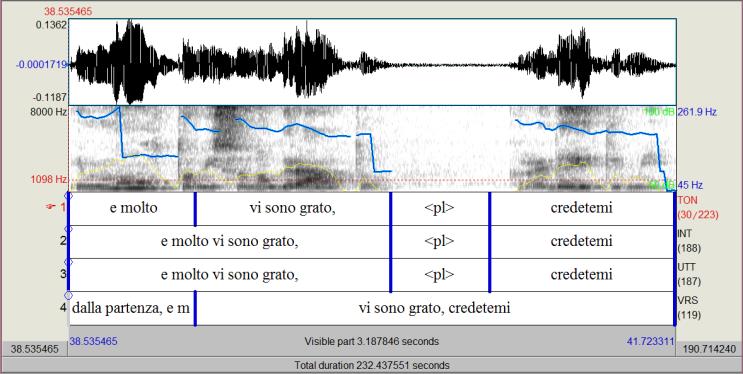Play the preceding 38.535465 seconds segment
Viewport: 743px width, 374px height.
point(35,349)
